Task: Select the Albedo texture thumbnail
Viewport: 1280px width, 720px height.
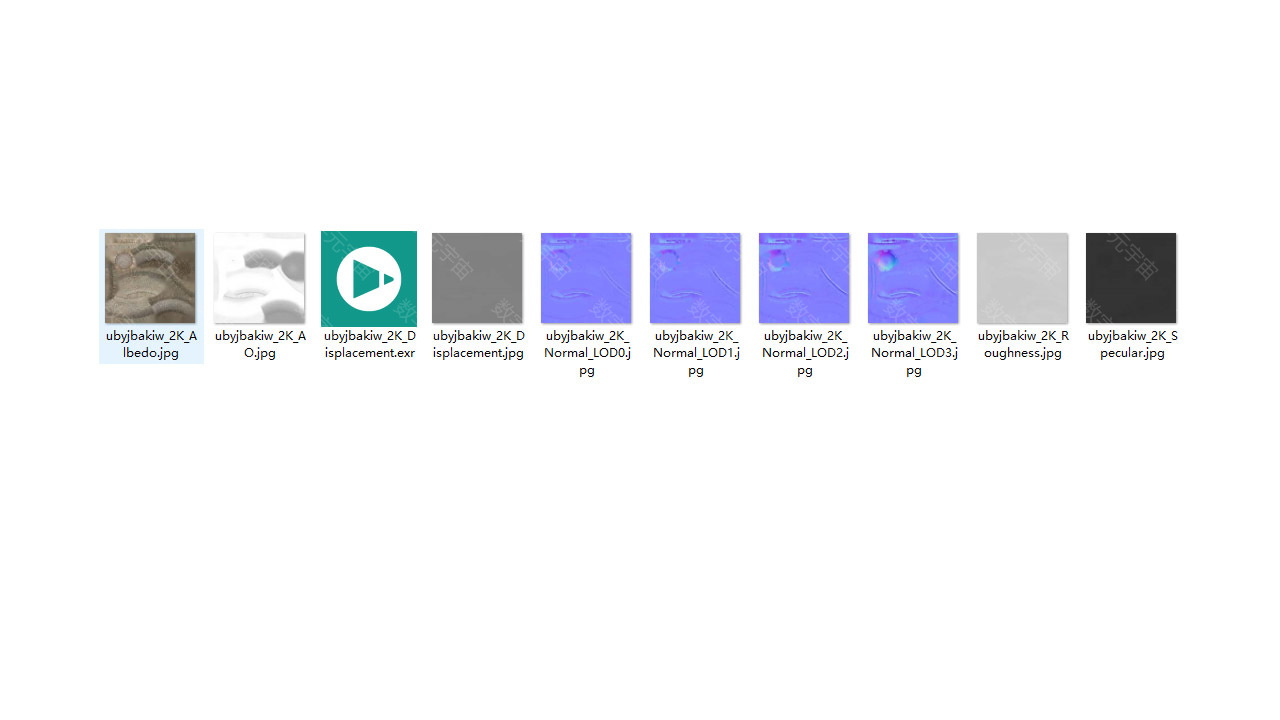Action: [x=150, y=278]
